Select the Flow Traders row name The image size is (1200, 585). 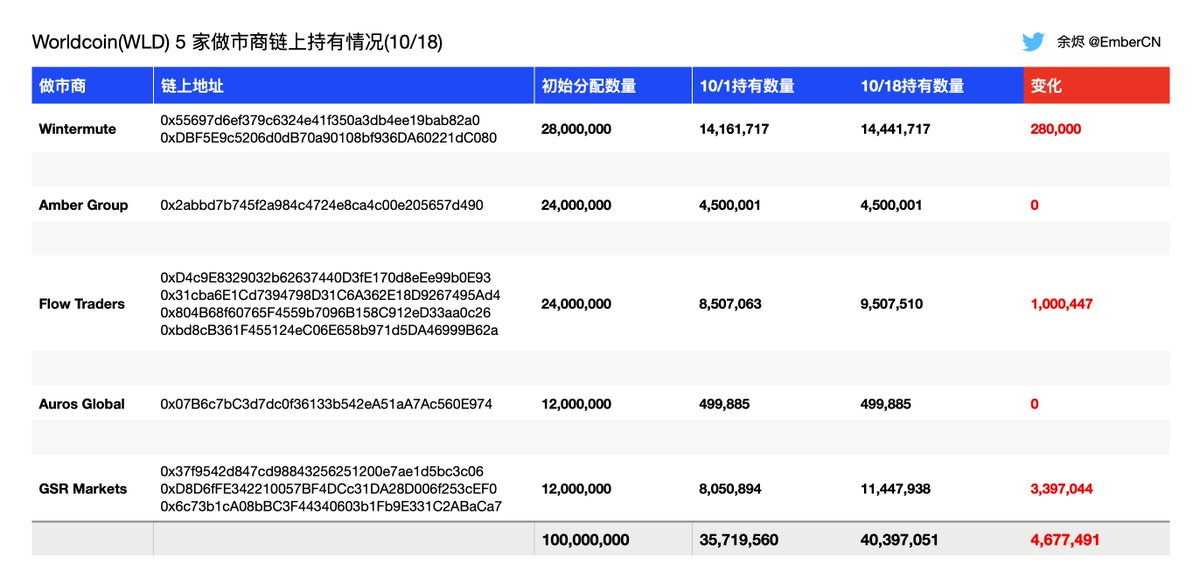click(81, 304)
